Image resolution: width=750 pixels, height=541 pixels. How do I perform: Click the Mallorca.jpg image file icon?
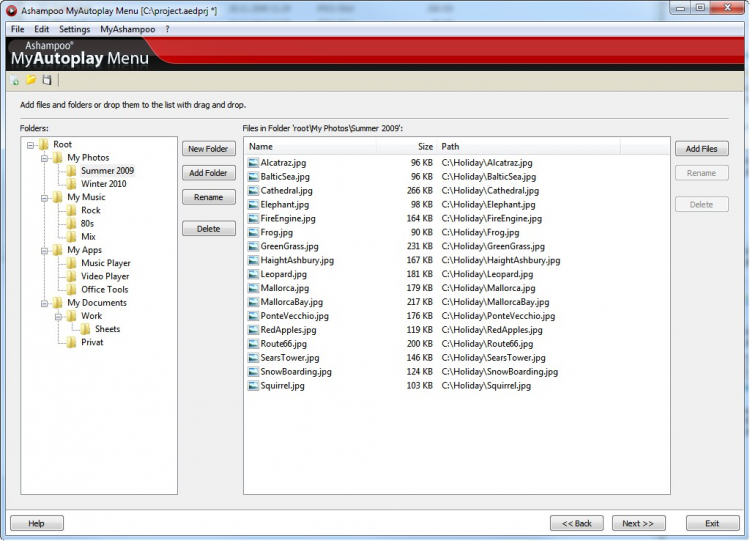[253, 288]
